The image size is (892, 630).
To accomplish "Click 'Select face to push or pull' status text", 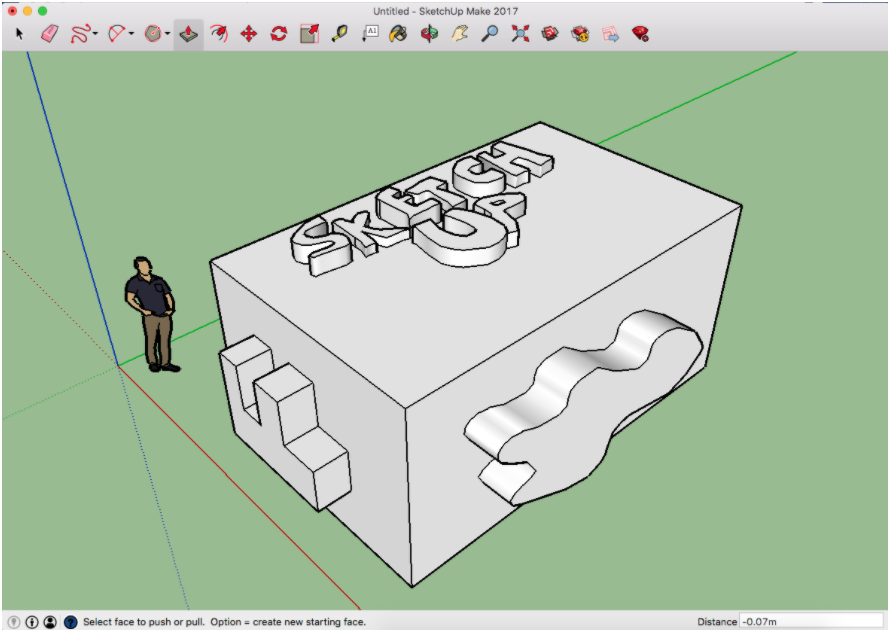I will [143, 622].
